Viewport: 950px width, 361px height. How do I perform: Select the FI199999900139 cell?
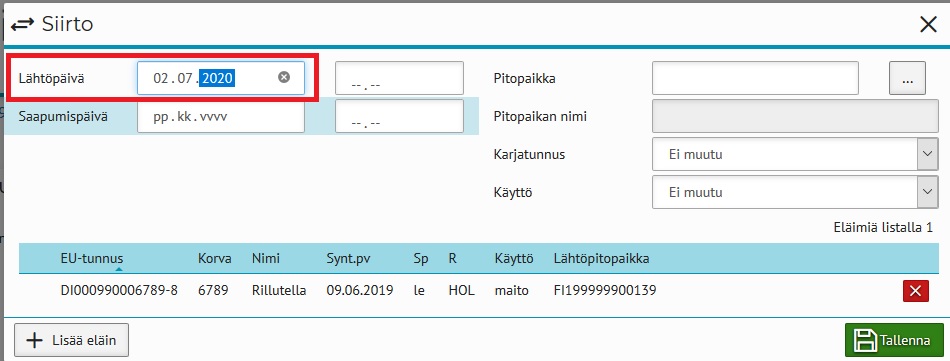(605, 291)
